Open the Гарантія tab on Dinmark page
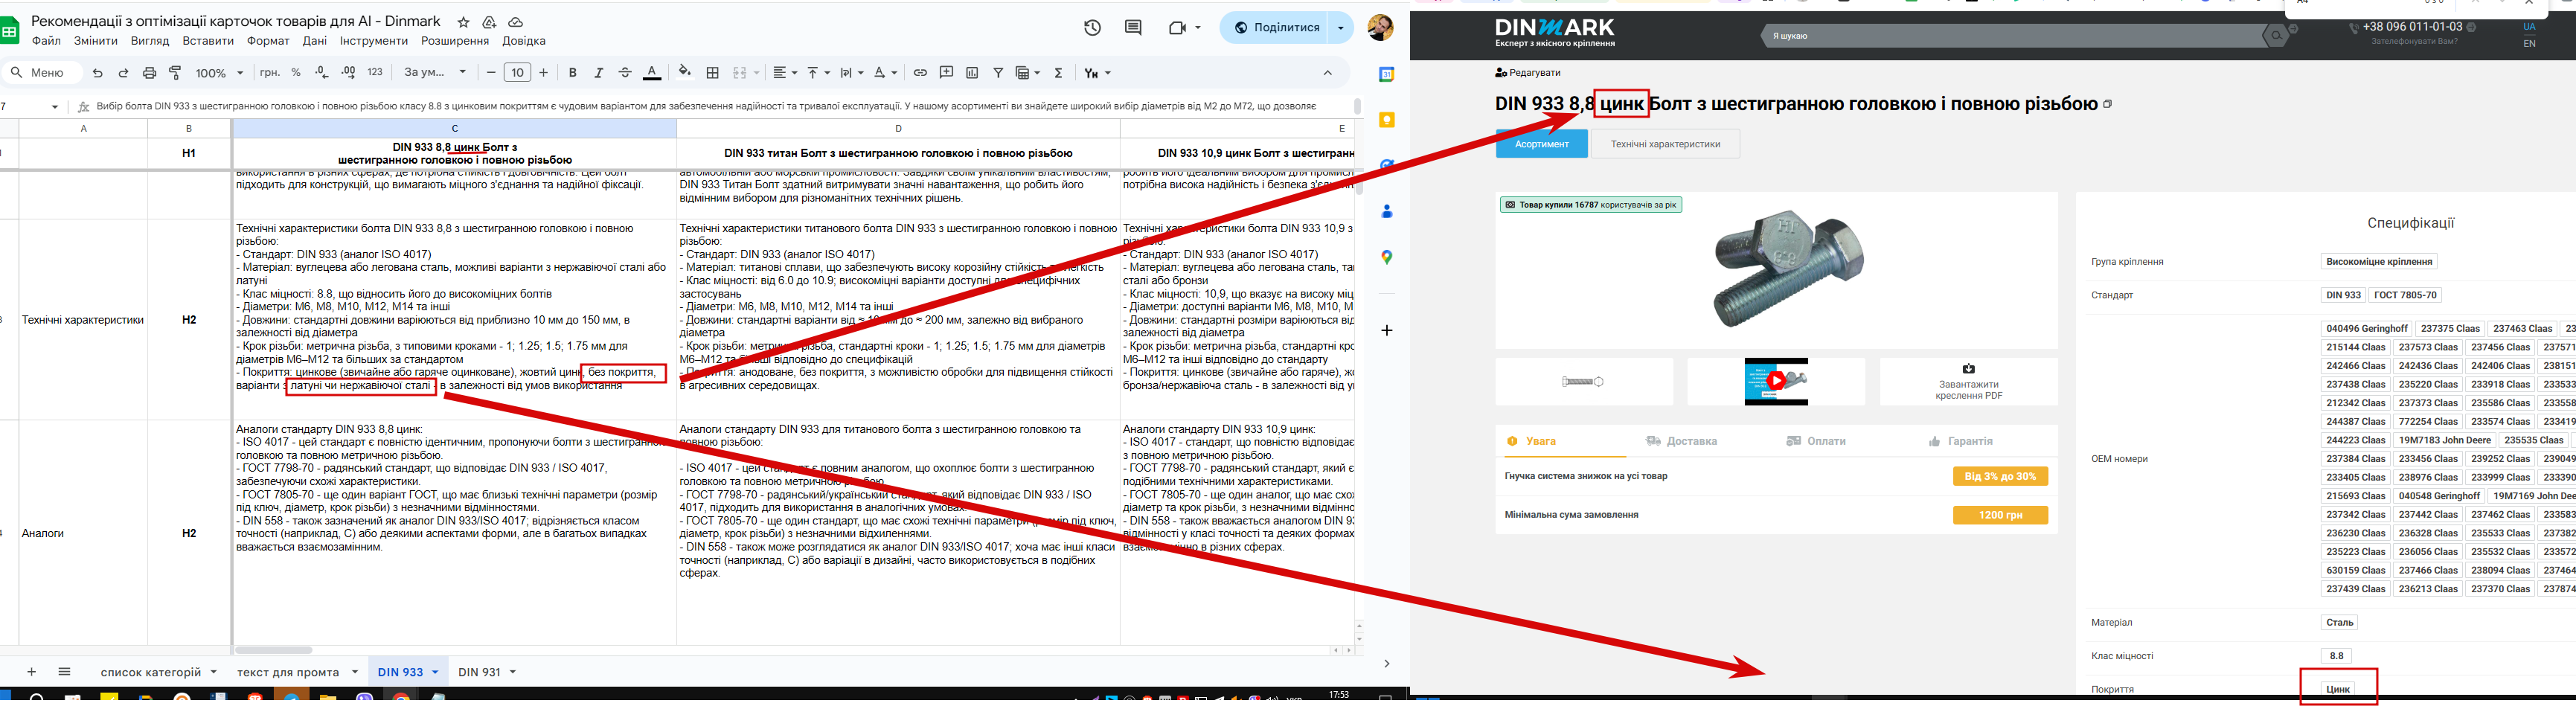The width and height of the screenshot is (2576, 706). click(x=1960, y=441)
